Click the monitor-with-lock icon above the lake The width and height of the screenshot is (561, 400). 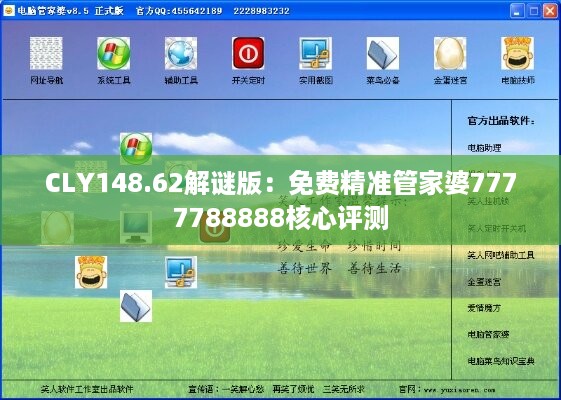[x=181, y=272]
